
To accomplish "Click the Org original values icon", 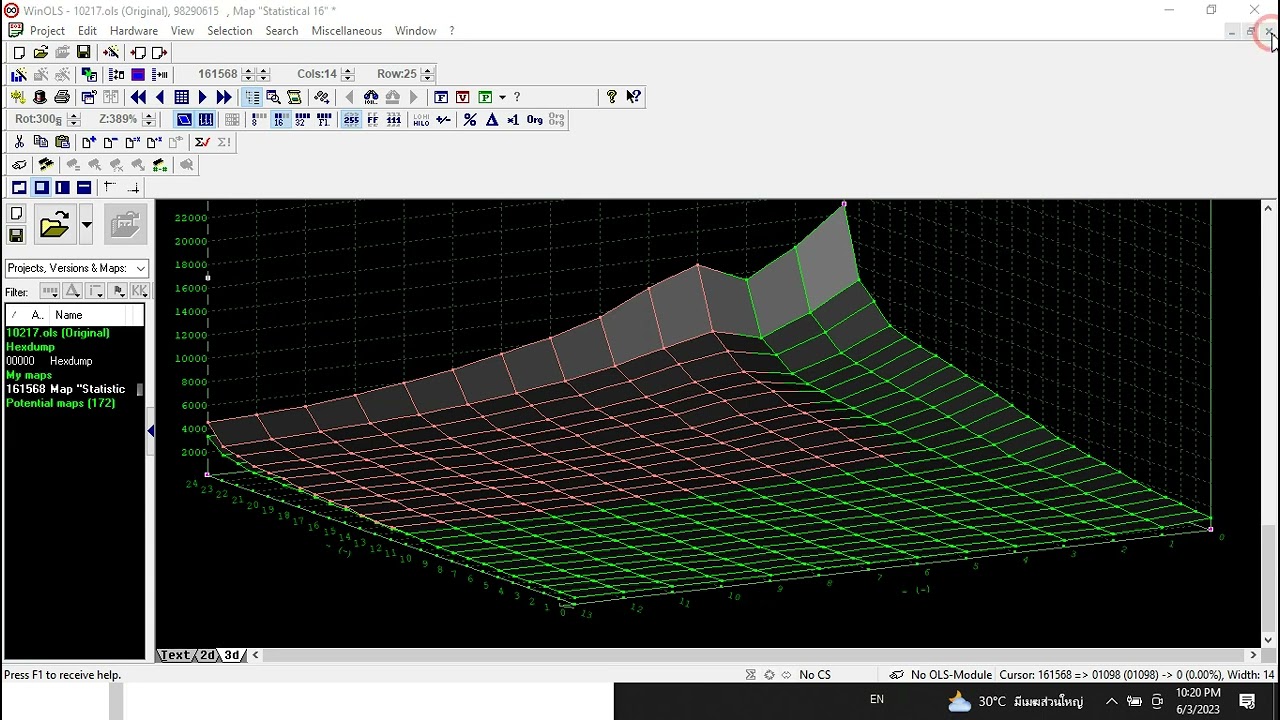I will pos(534,120).
